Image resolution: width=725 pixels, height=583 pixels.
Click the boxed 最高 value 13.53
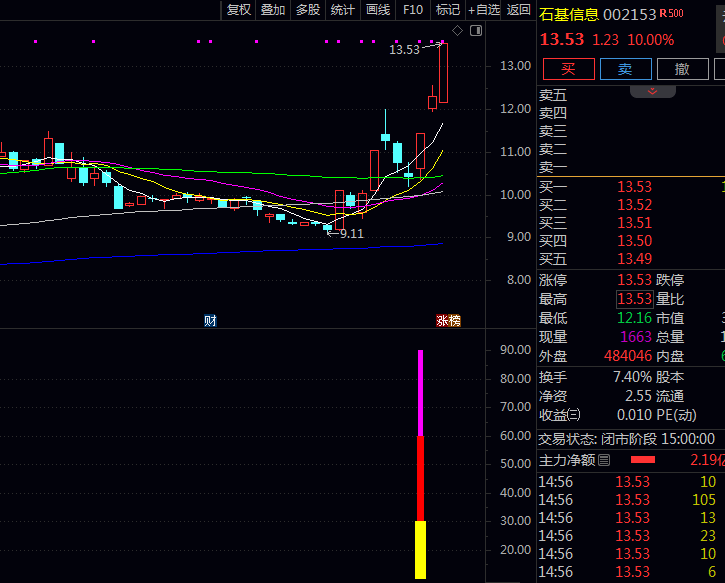click(634, 299)
